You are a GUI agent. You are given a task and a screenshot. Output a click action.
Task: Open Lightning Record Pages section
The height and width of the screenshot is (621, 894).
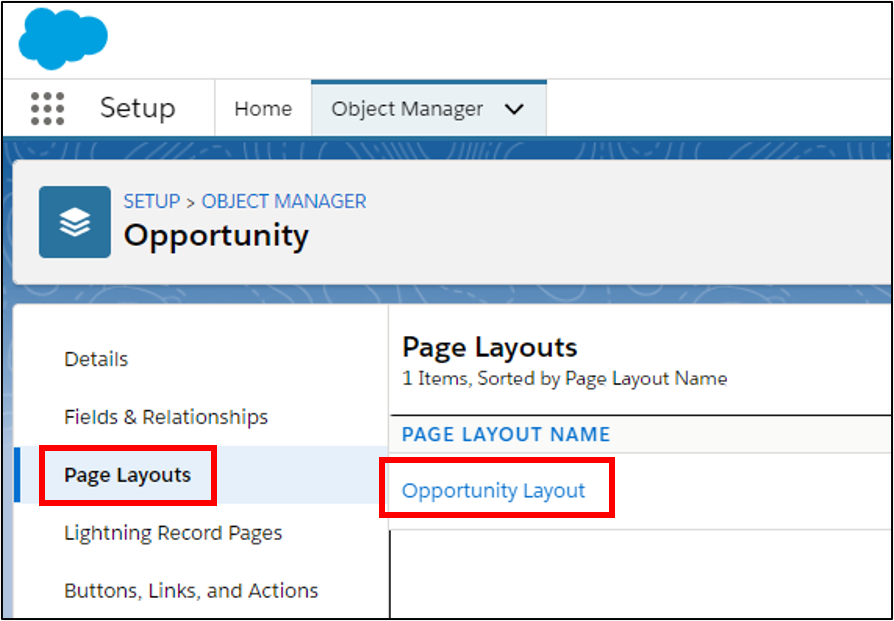click(x=172, y=533)
